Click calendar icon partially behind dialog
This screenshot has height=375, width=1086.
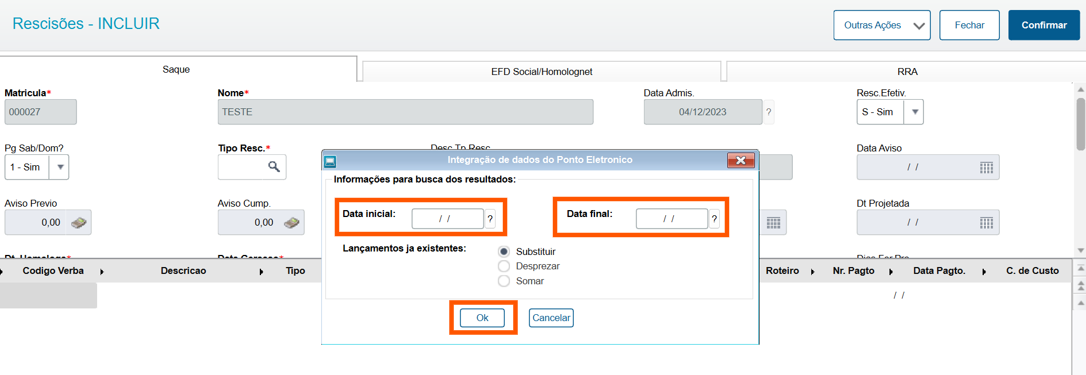774,223
